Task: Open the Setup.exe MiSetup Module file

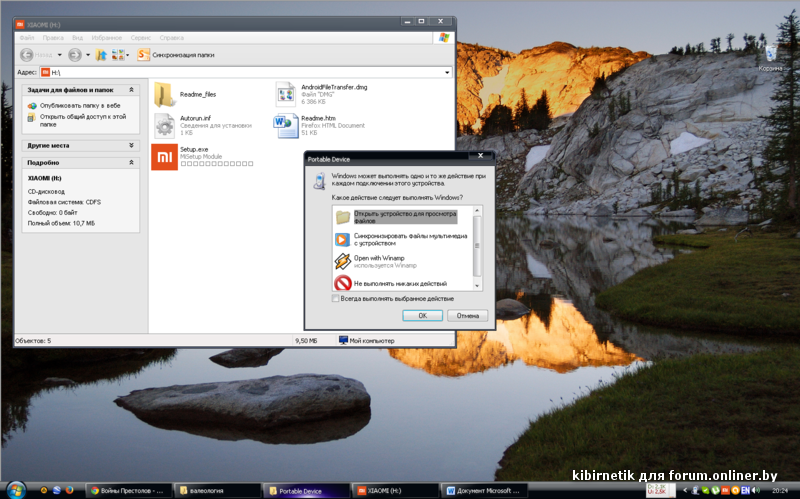Action: (164, 155)
